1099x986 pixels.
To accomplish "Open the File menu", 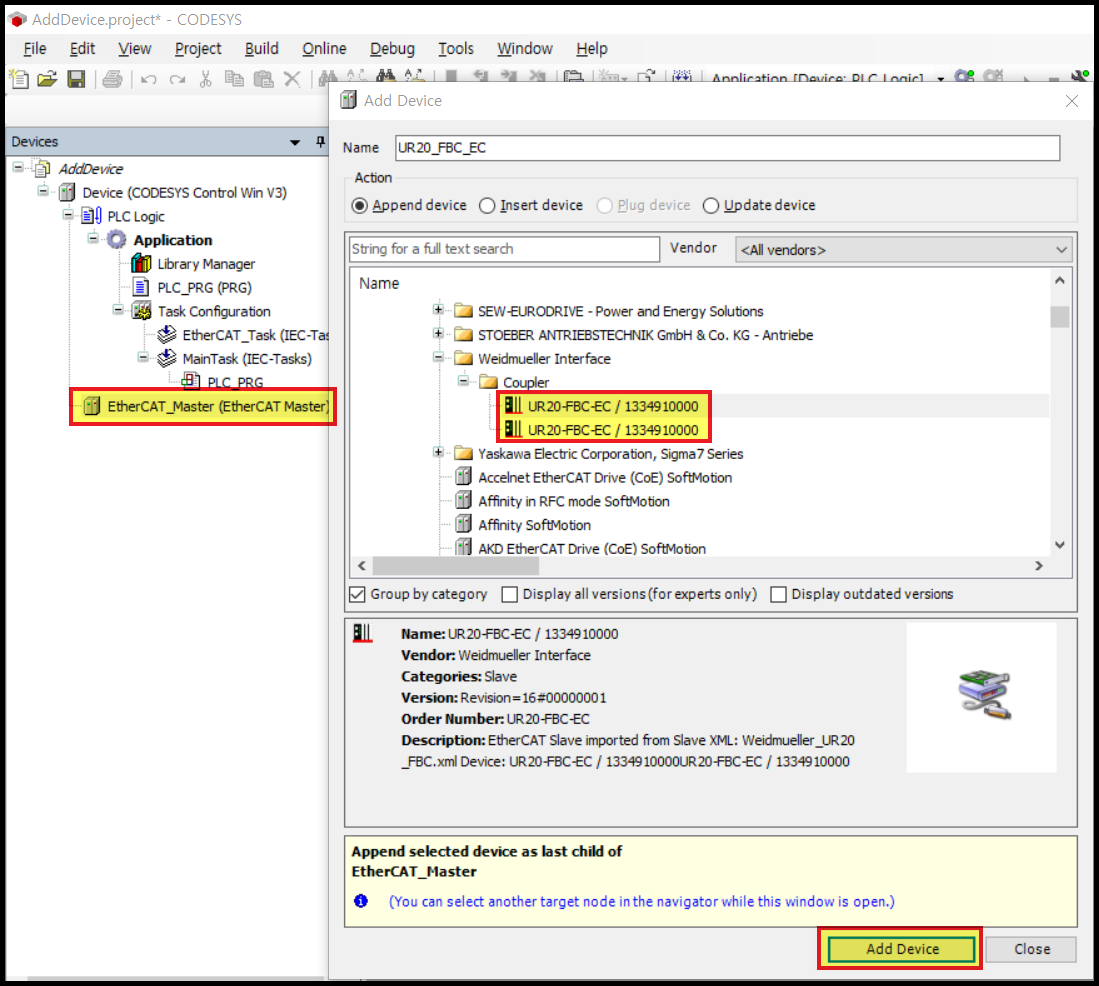I will [x=35, y=48].
